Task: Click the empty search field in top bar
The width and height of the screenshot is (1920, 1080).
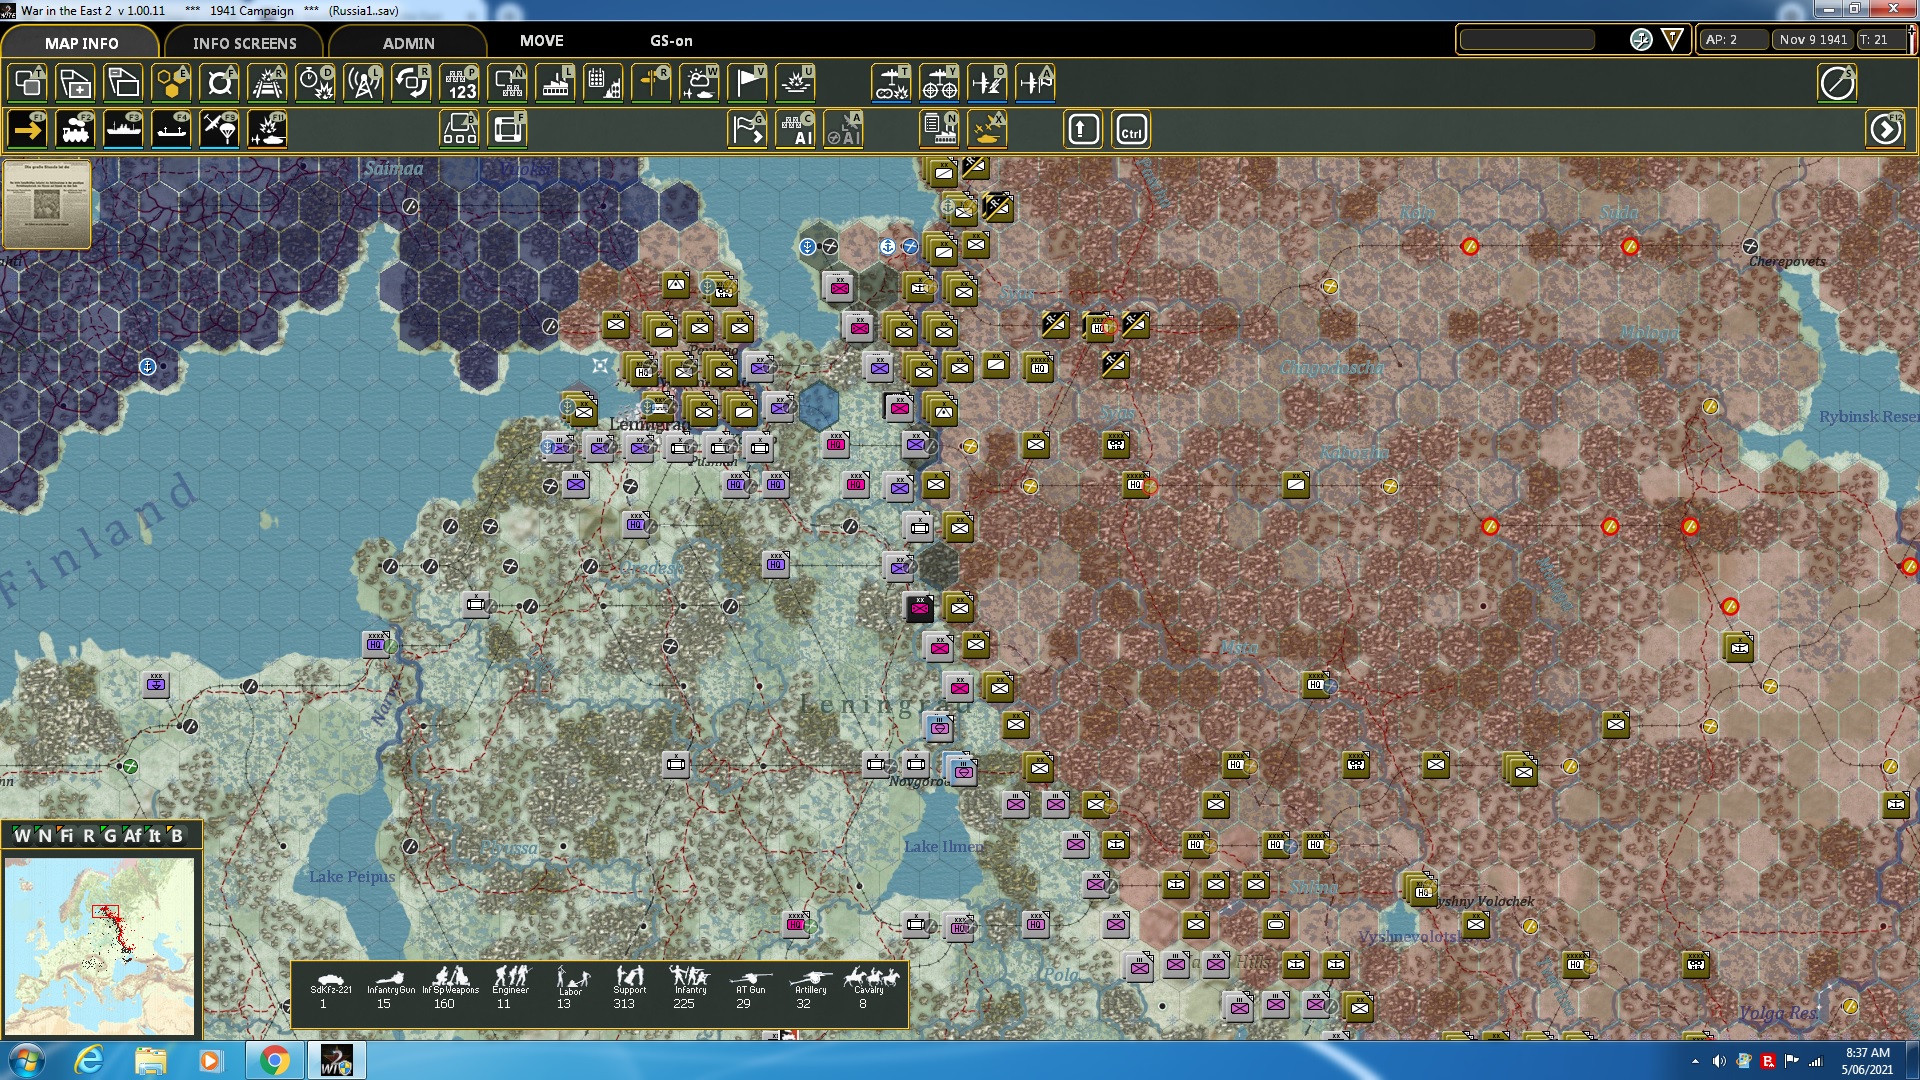Action: pyautogui.click(x=1527, y=40)
